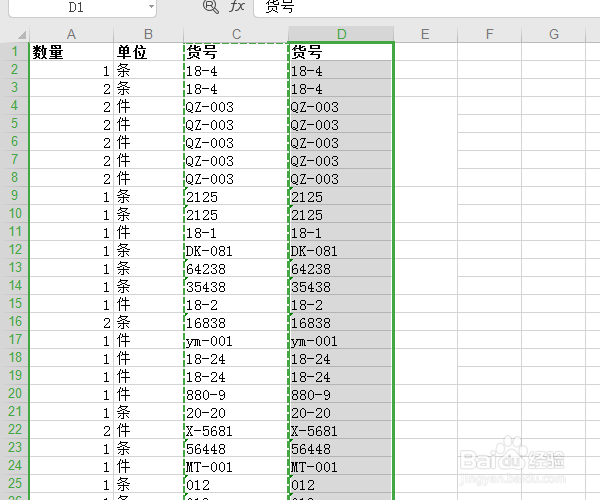The height and width of the screenshot is (500, 600).
Task: Click cell C24 with MT-001
Action: [236, 466]
